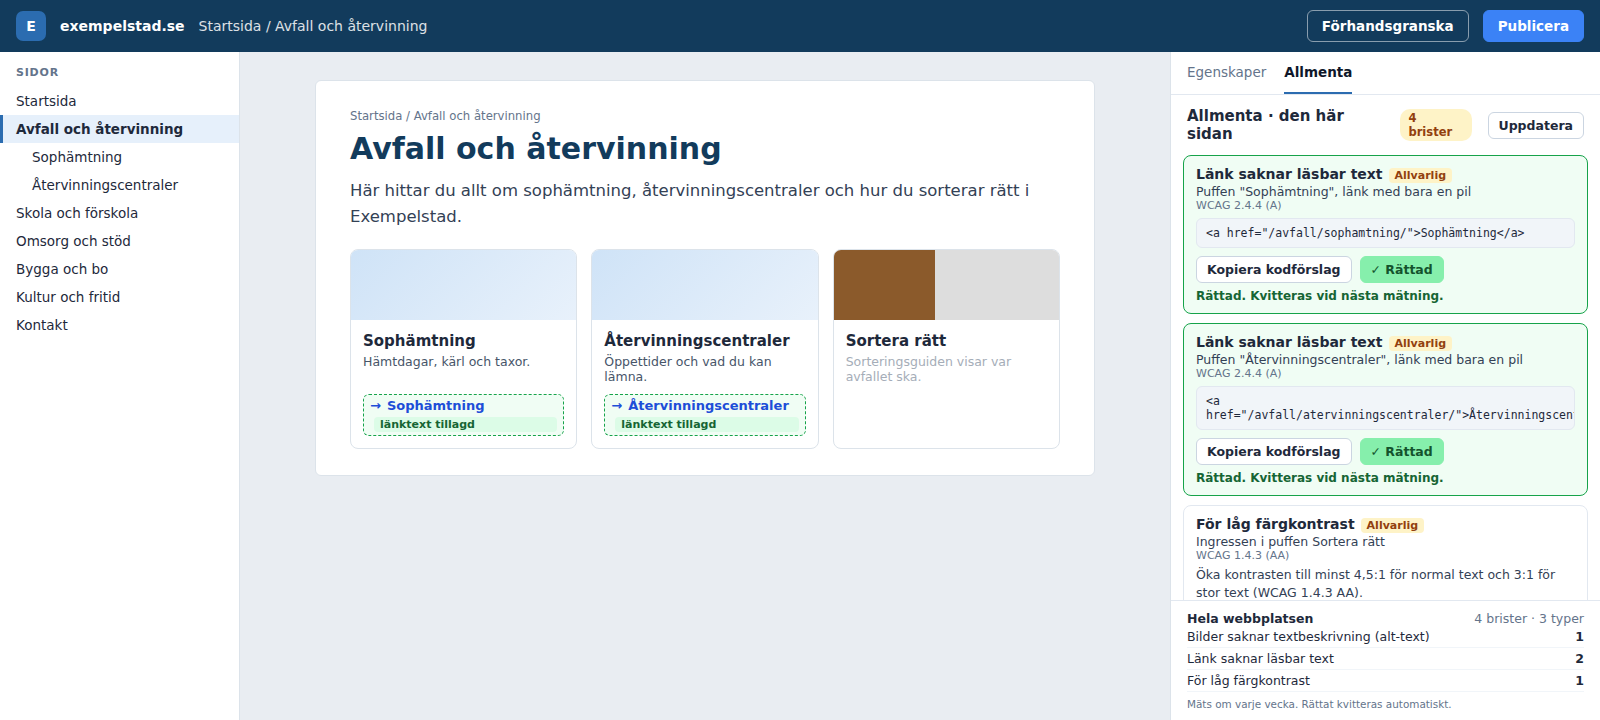Publish the page with the Publicera button
This screenshot has height=720, width=1600.
(1533, 26)
